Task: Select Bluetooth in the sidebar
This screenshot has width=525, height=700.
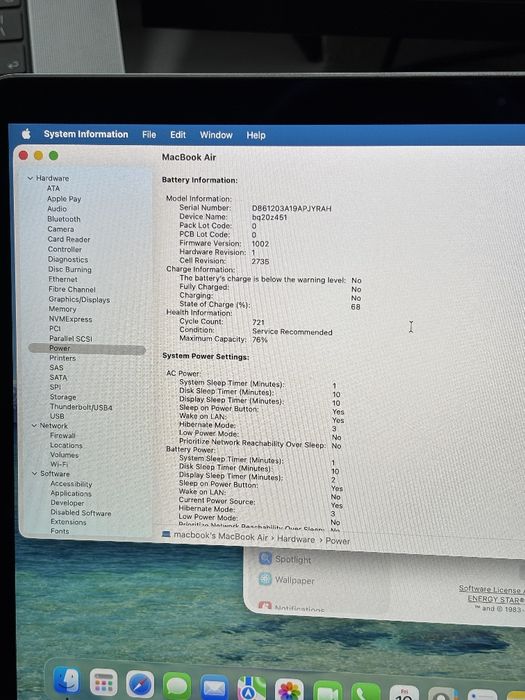Action: coord(64,219)
